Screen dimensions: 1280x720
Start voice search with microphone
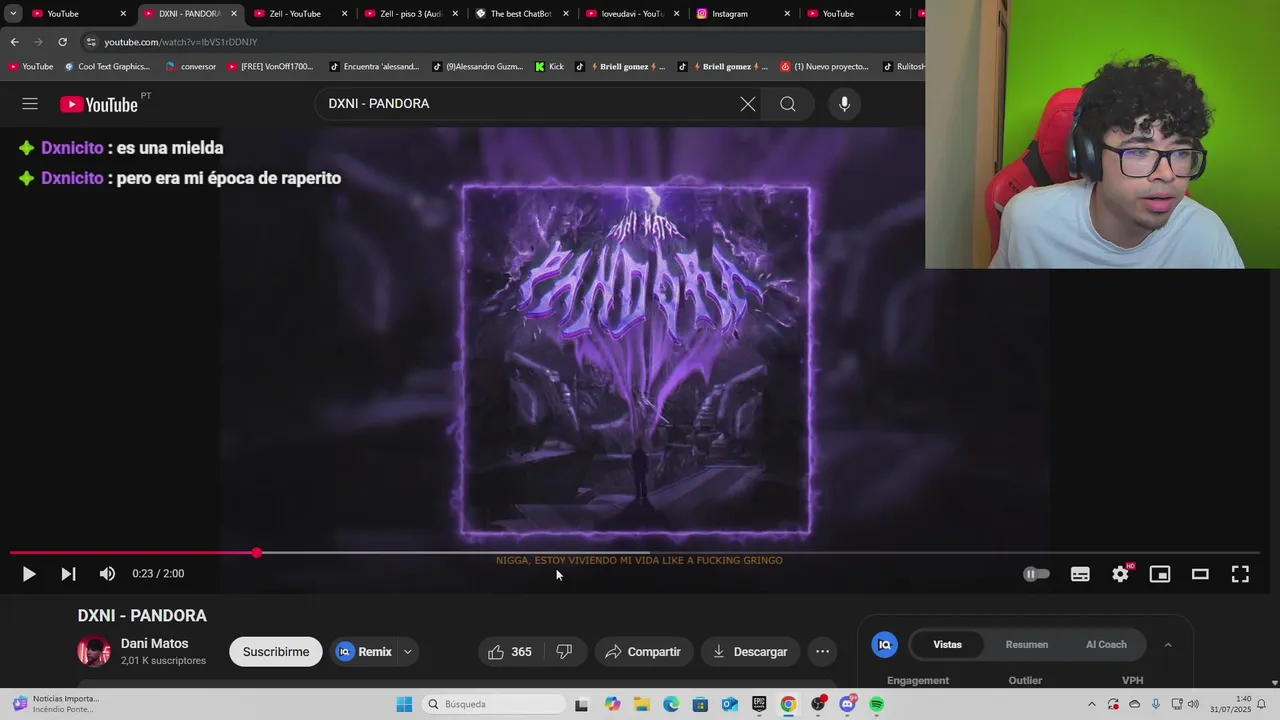844,104
